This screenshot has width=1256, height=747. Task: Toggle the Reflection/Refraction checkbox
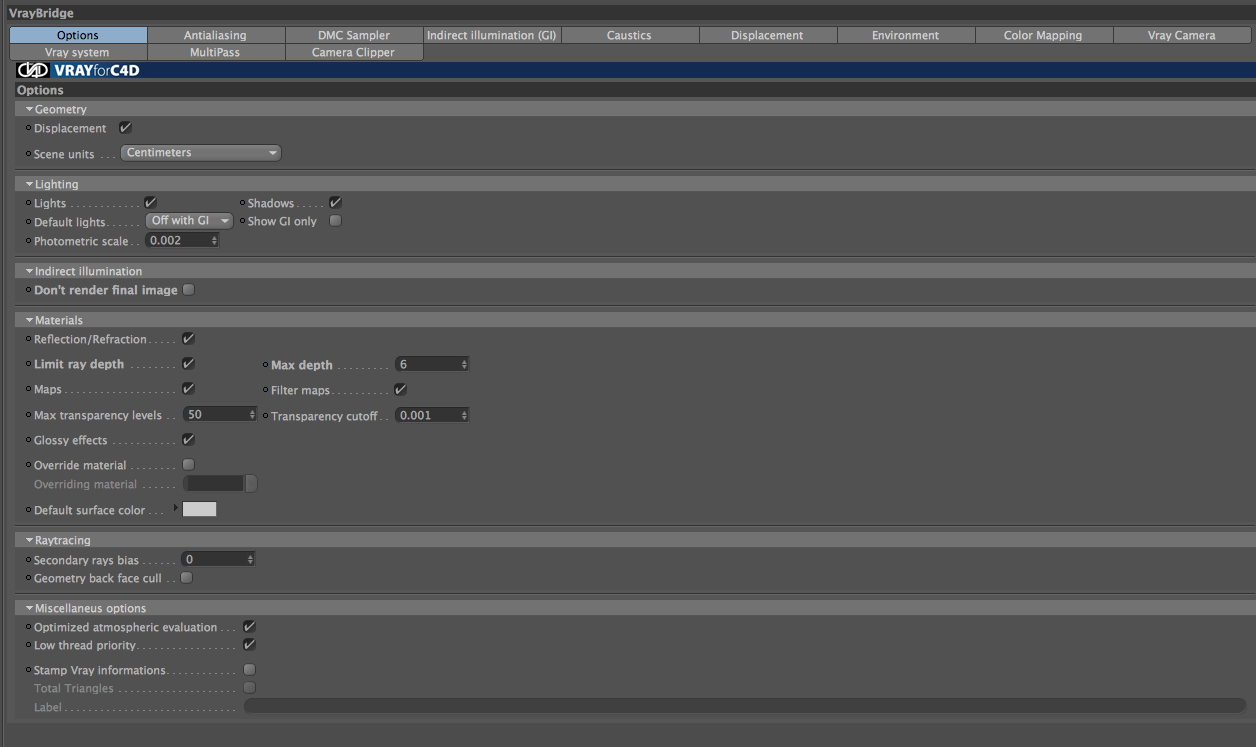click(188, 339)
